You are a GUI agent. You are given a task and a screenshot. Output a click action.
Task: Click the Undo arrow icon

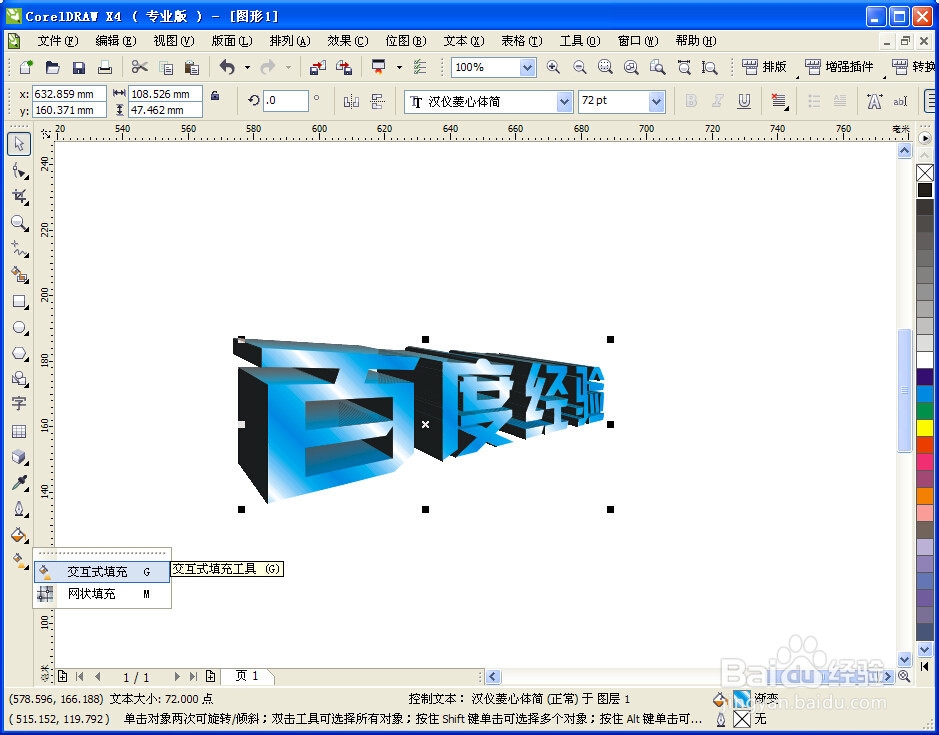pyautogui.click(x=227, y=67)
